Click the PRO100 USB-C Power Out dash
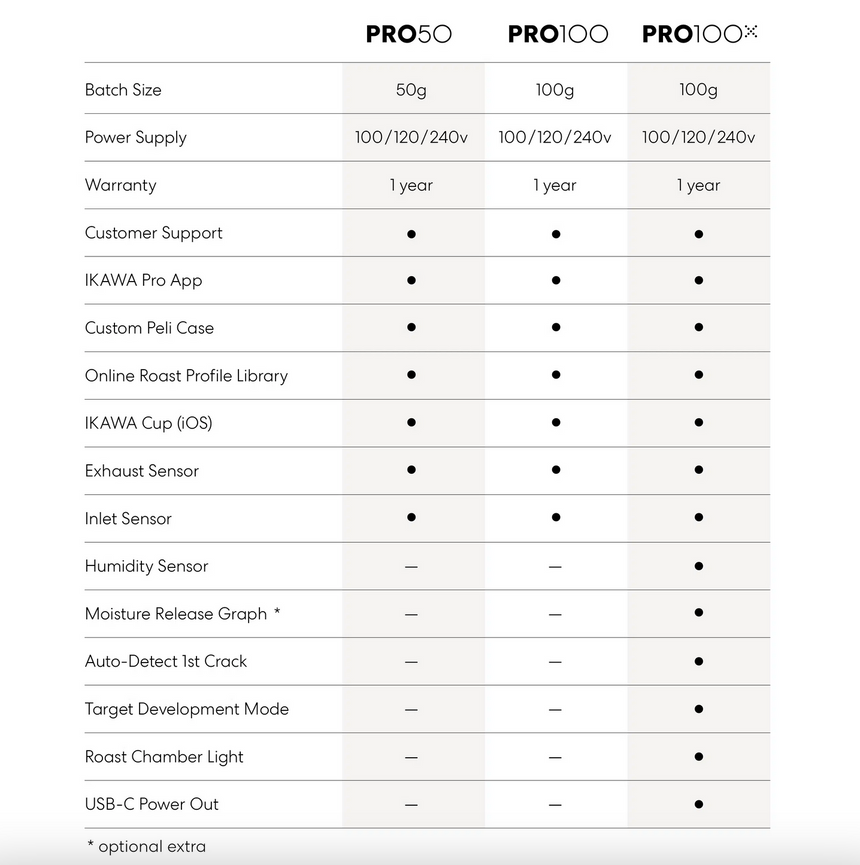 pos(555,805)
